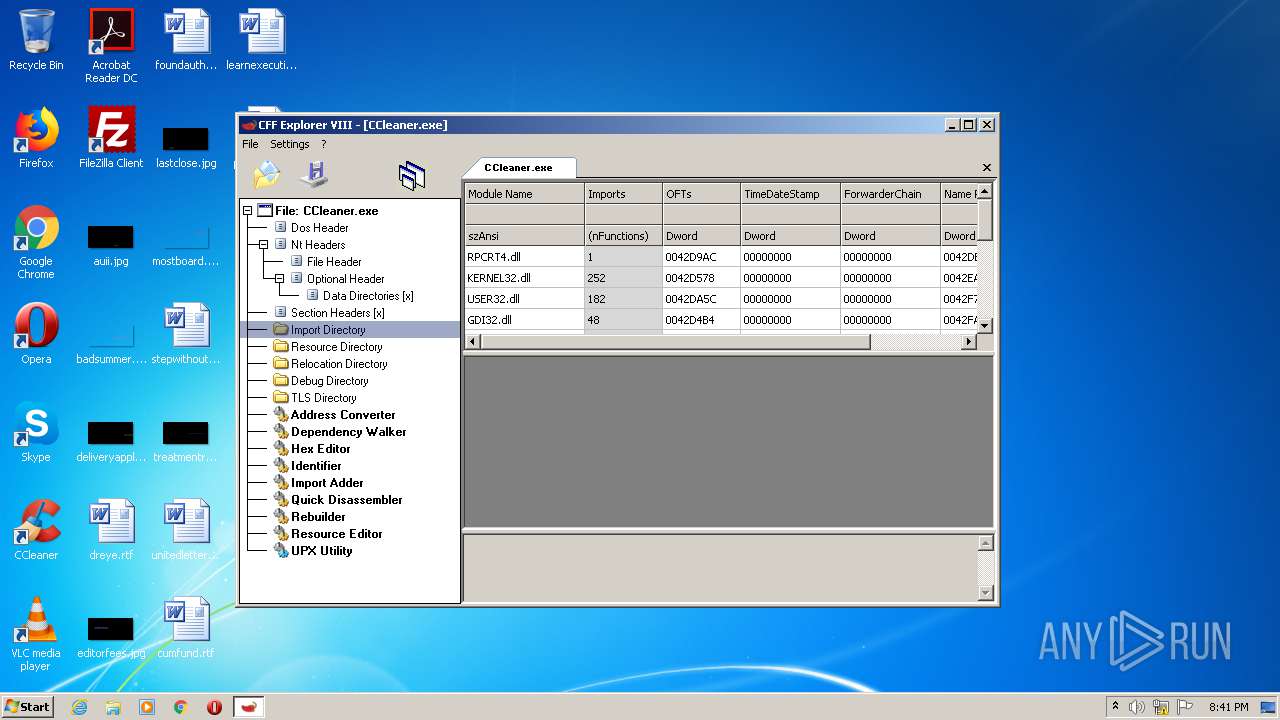Click the OFTs column header

point(701,194)
